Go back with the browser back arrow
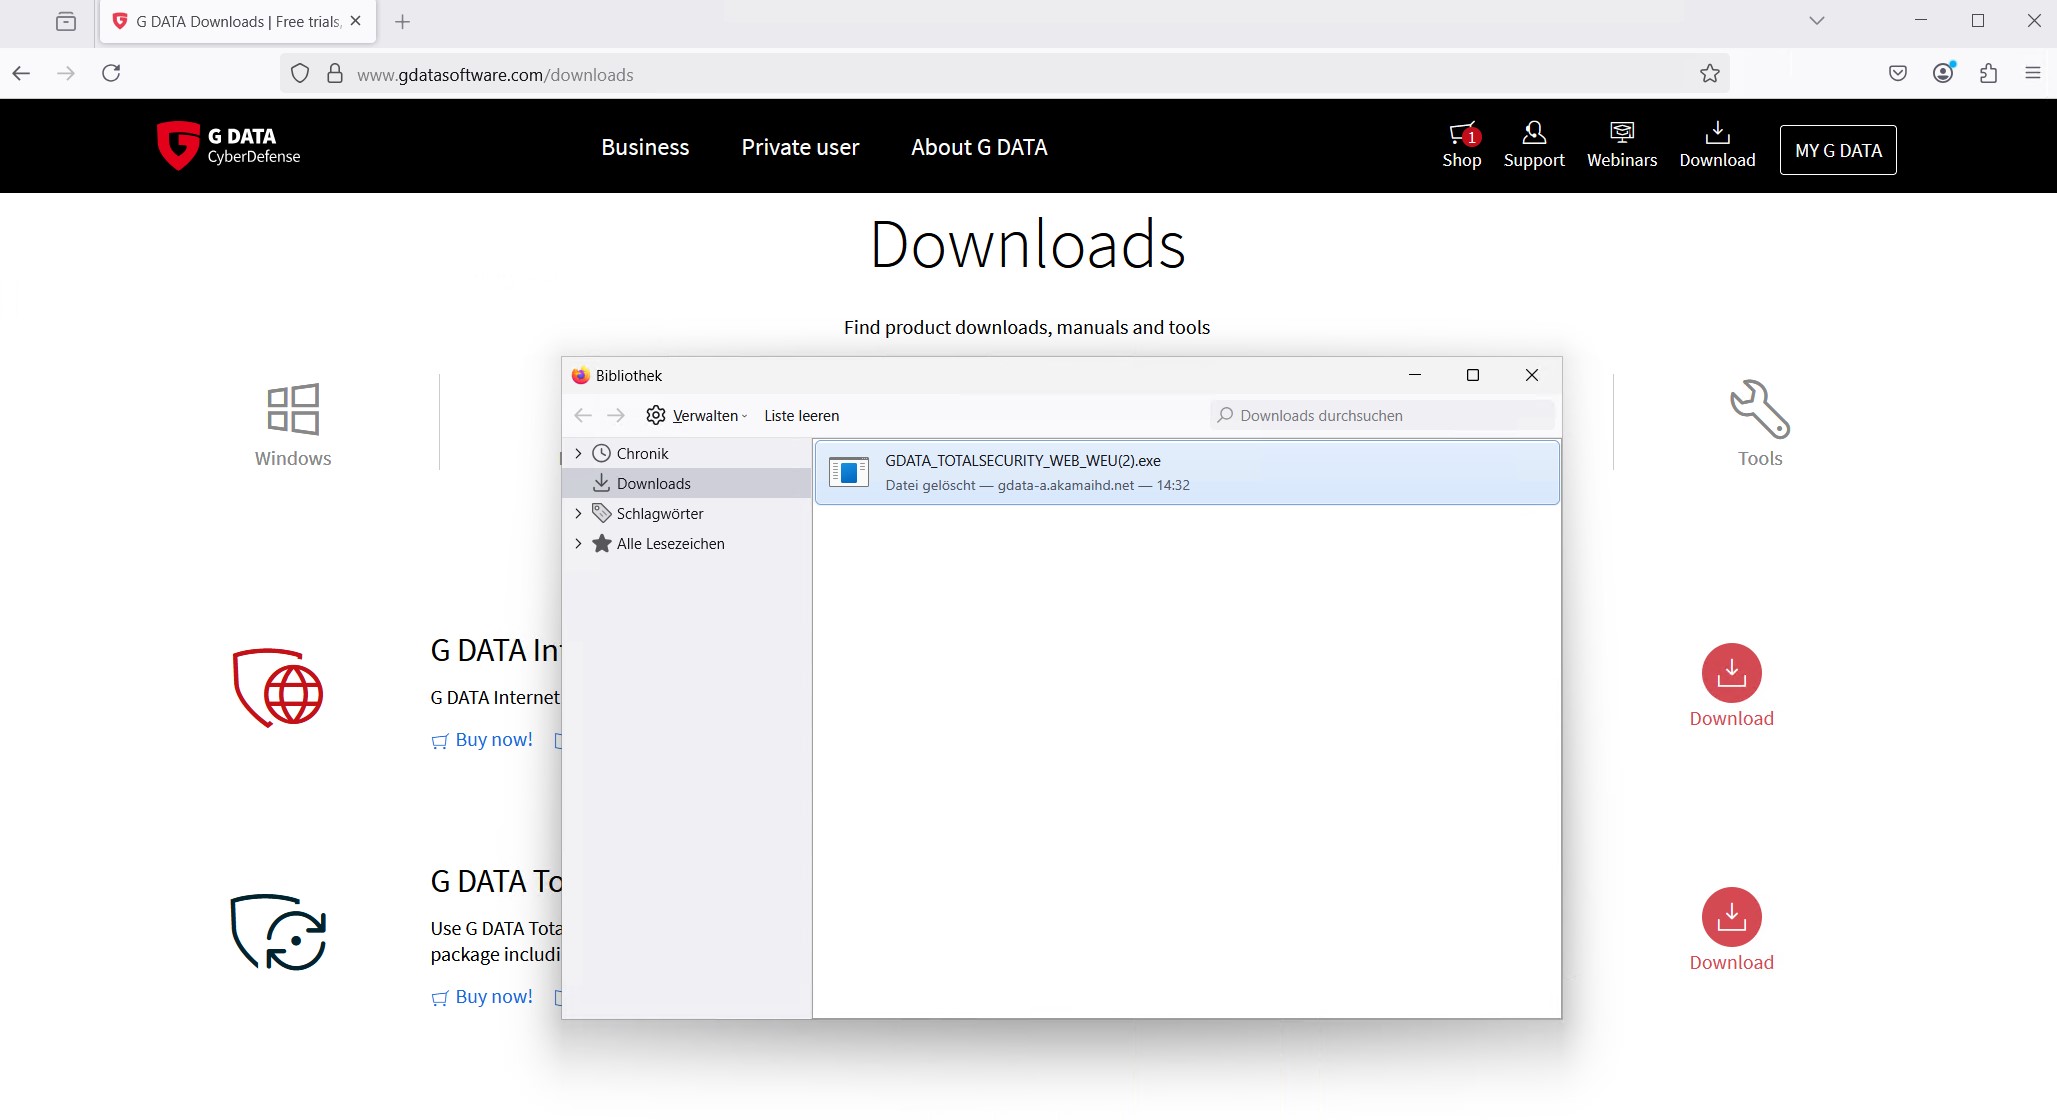Image resolution: width=2057 pixels, height=1120 pixels. coord(21,73)
